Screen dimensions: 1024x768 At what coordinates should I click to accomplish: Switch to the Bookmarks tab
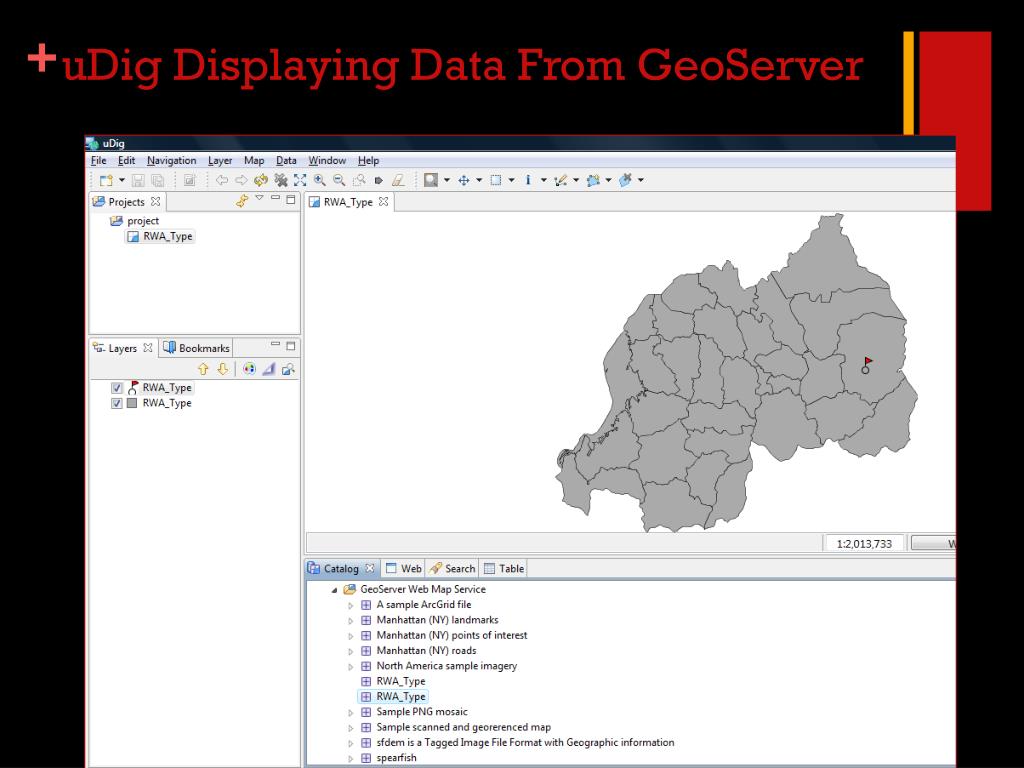pos(197,348)
